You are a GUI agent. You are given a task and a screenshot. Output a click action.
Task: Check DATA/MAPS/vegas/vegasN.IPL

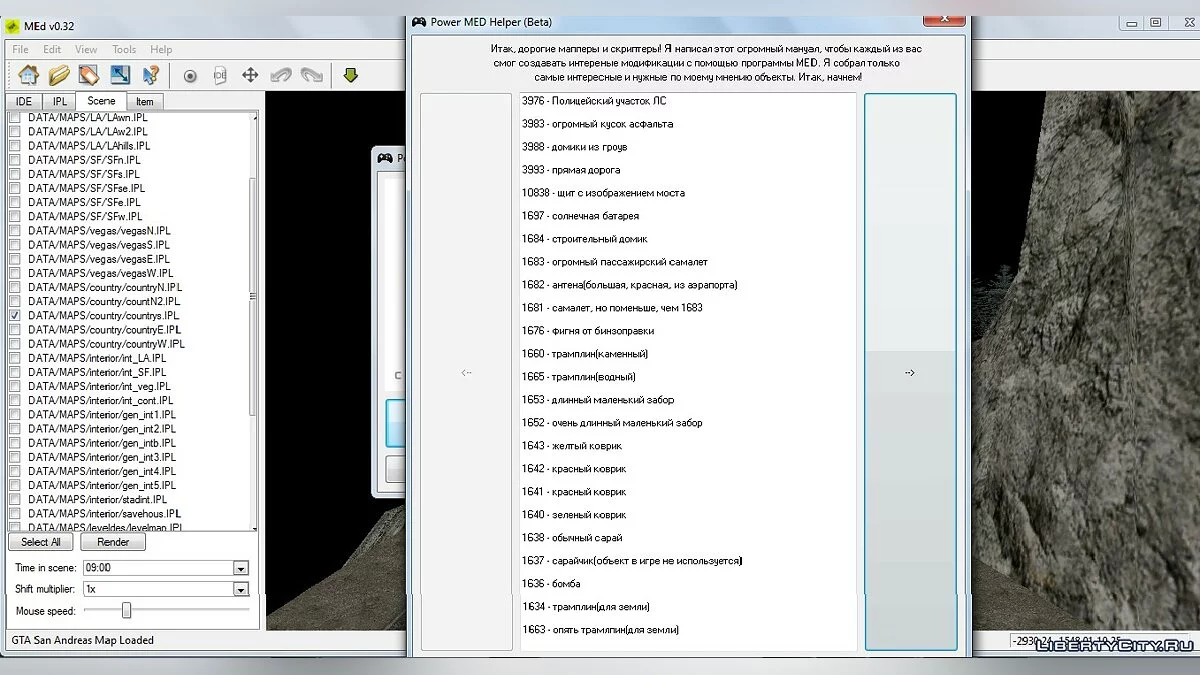tap(14, 230)
